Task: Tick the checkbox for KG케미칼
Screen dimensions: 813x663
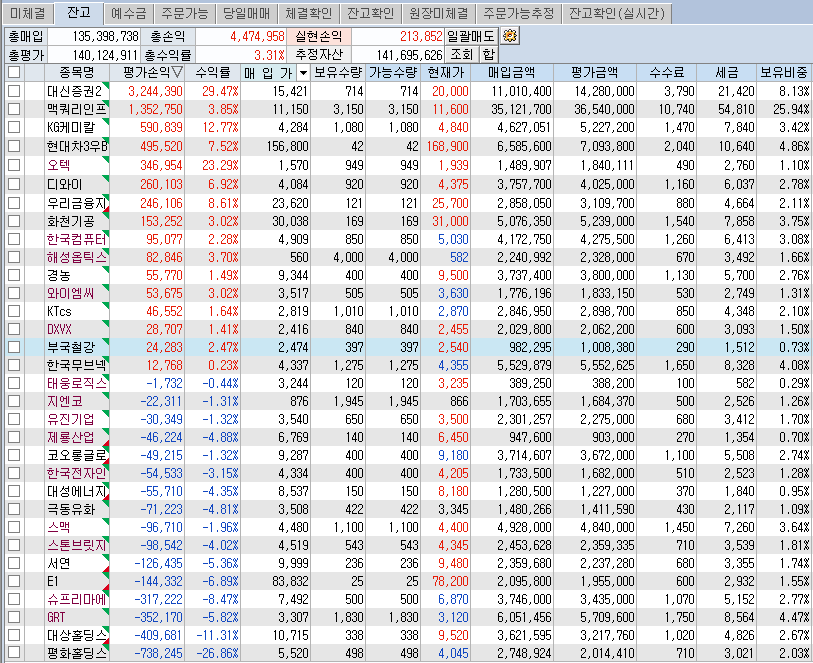Action: [x=14, y=127]
